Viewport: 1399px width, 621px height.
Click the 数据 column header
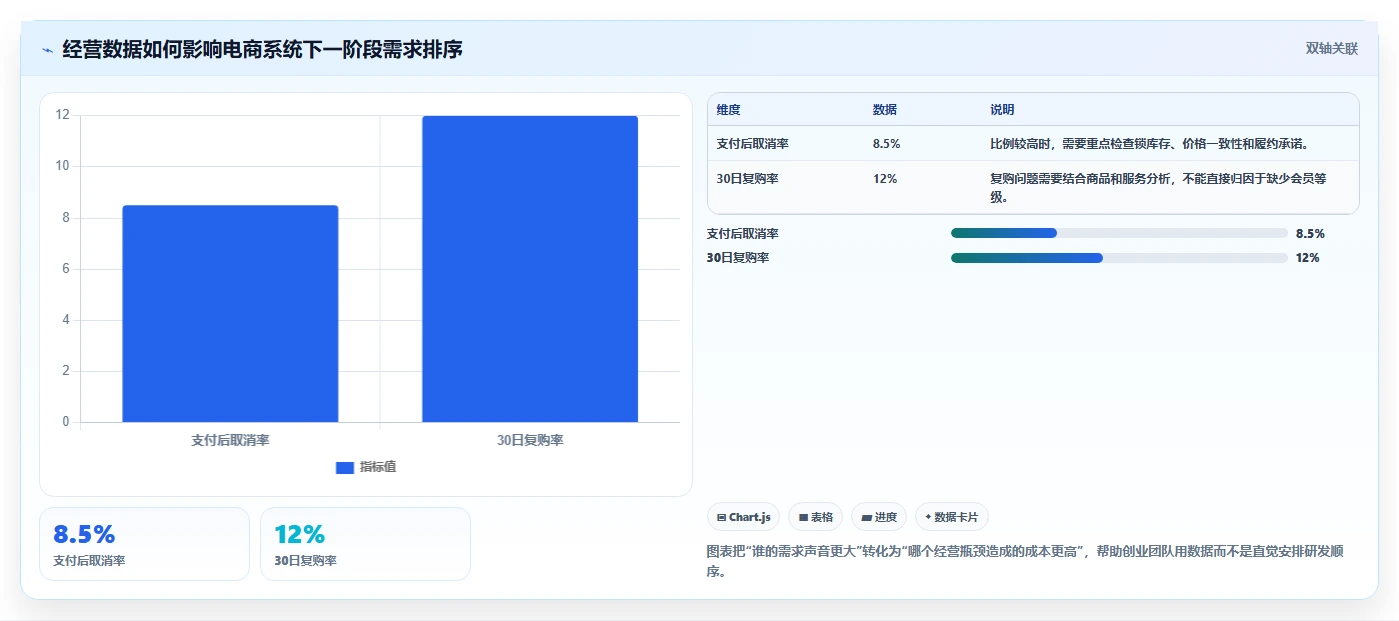885,110
